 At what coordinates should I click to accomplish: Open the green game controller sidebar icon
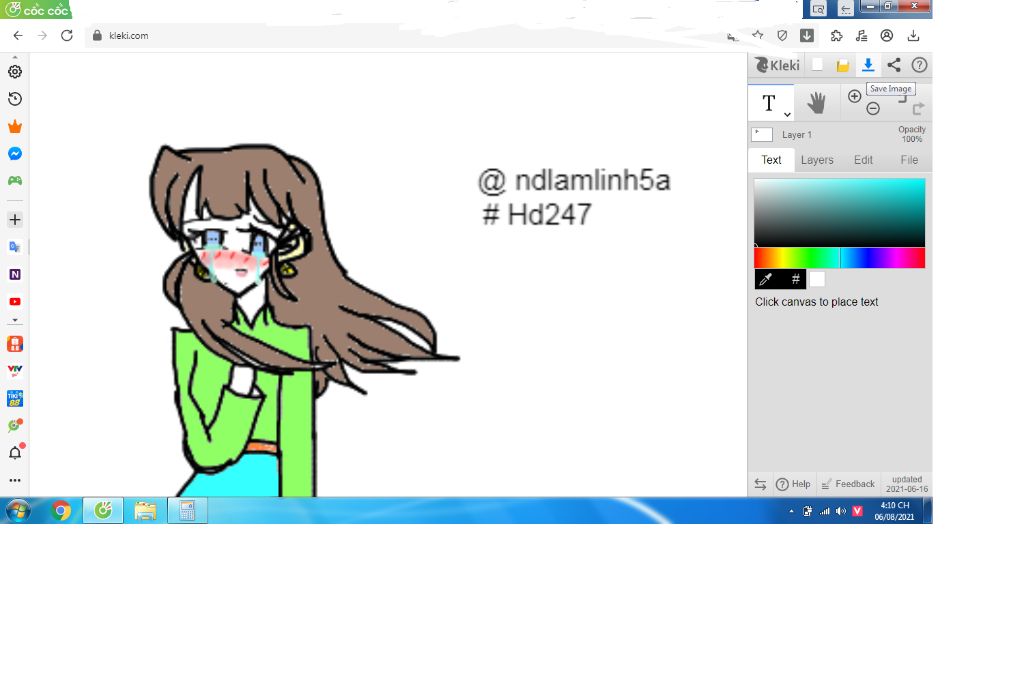[15, 180]
